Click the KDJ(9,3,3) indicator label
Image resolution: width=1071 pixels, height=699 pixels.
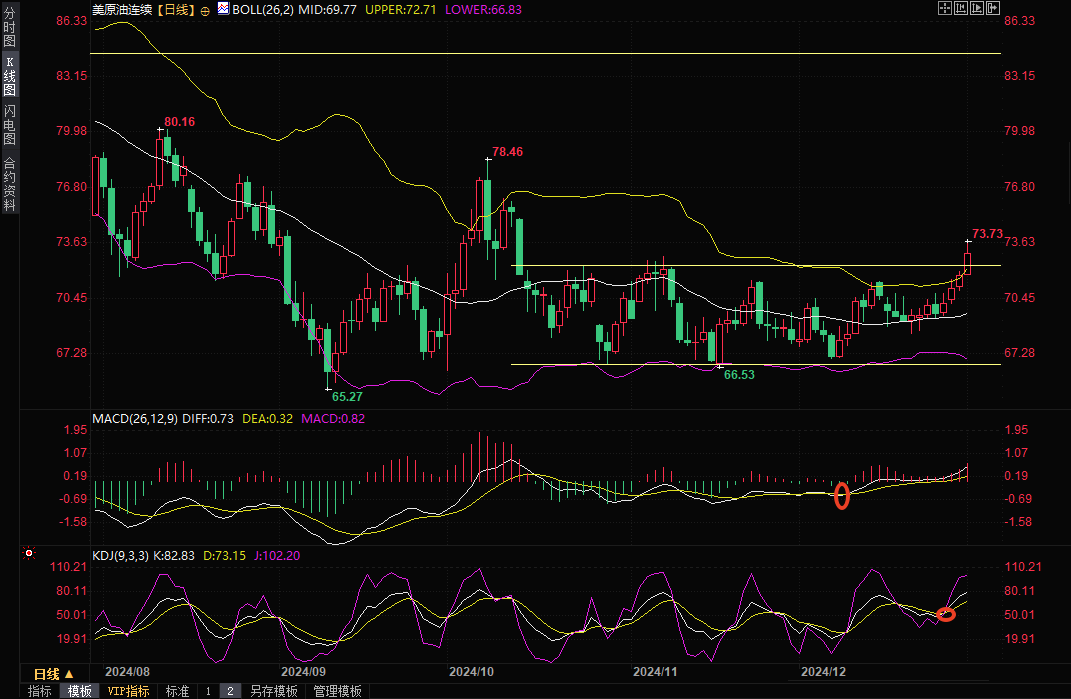[x=121, y=554]
